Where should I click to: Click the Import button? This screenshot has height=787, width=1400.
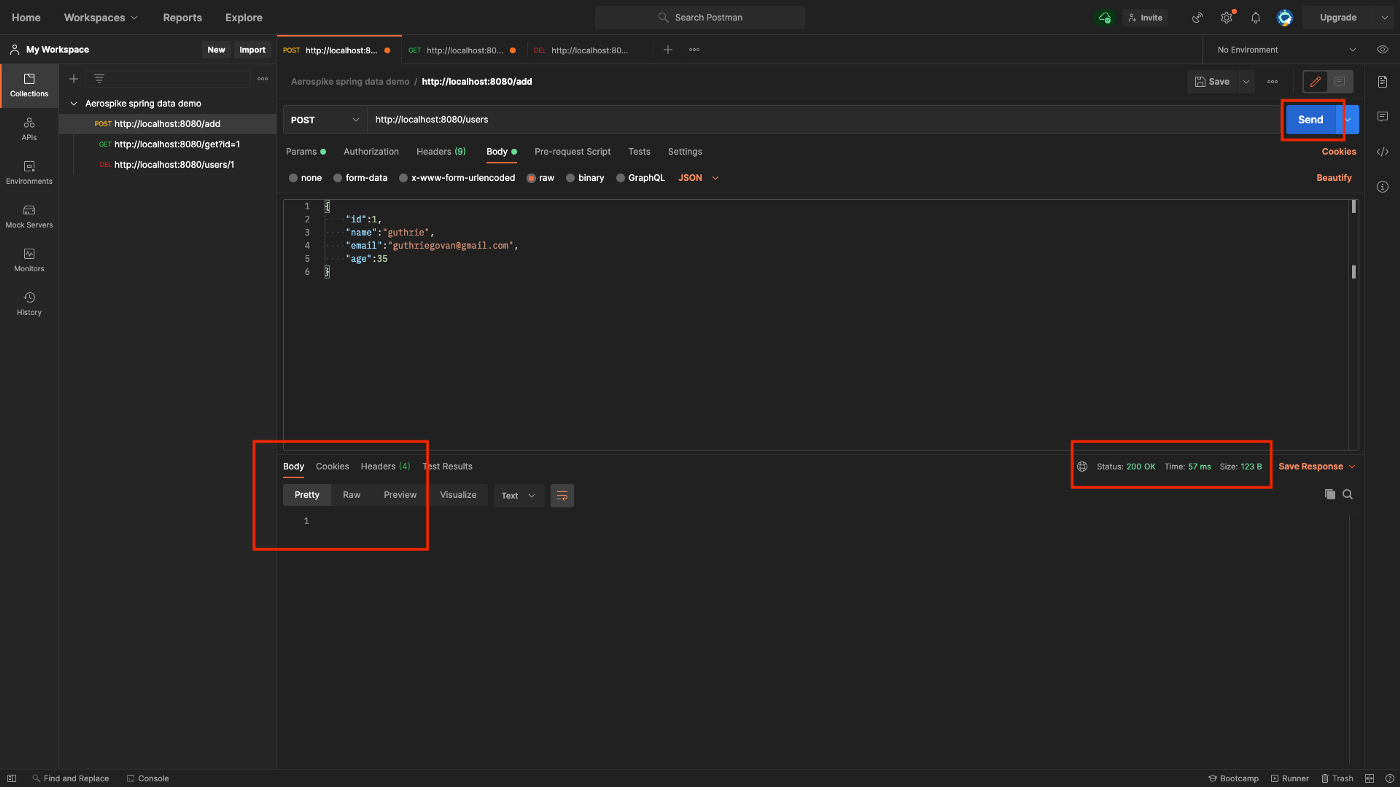252,49
